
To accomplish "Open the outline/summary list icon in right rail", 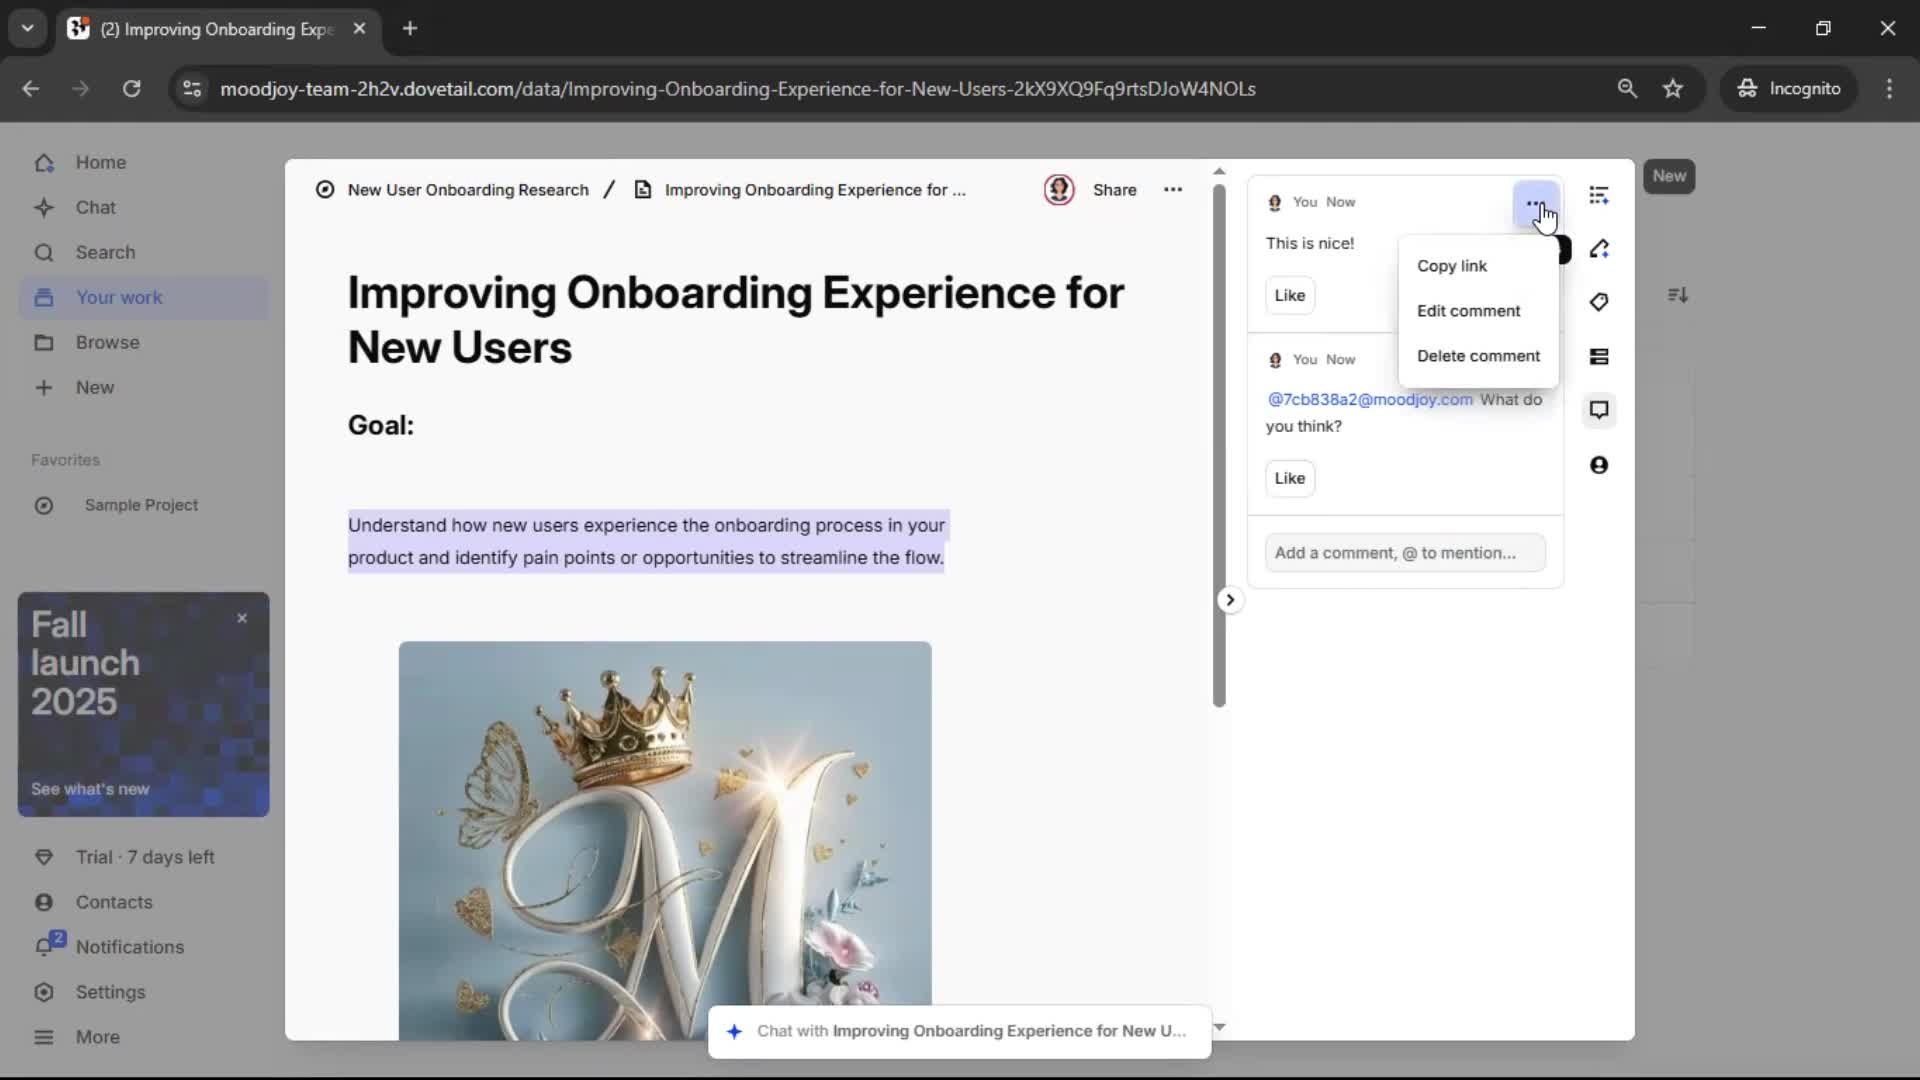I will point(1599,195).
